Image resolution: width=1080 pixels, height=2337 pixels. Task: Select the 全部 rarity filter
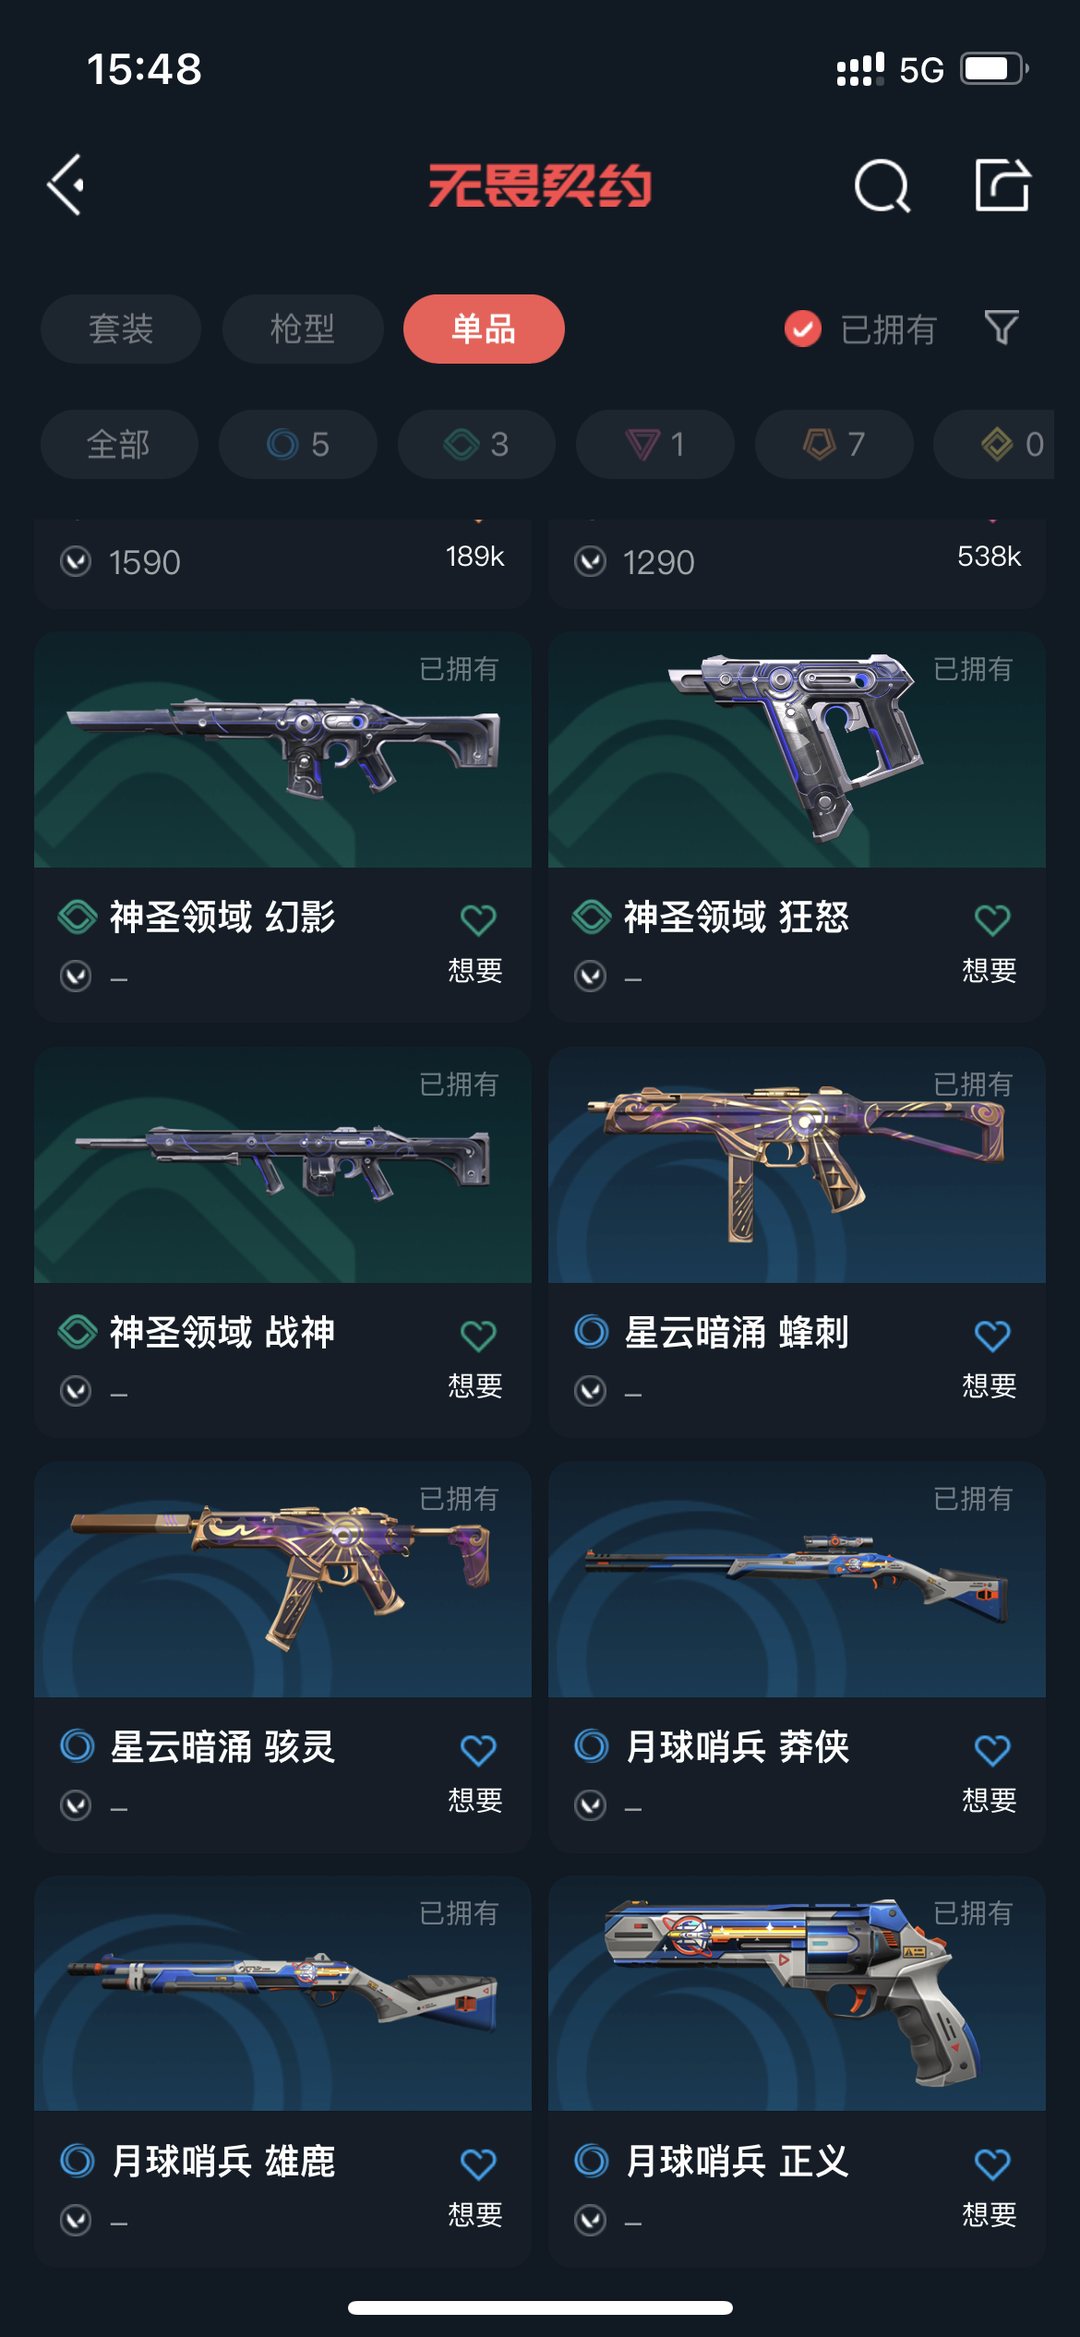119,444
